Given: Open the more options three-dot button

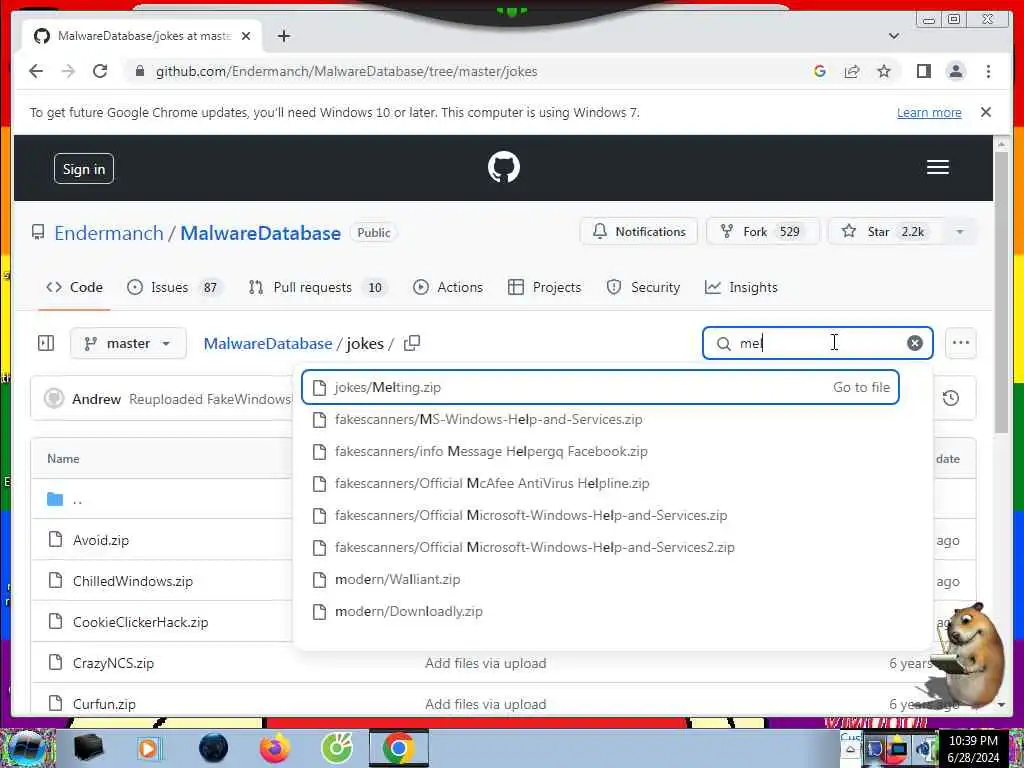Looking at the screenshot, I should point(960,343).
